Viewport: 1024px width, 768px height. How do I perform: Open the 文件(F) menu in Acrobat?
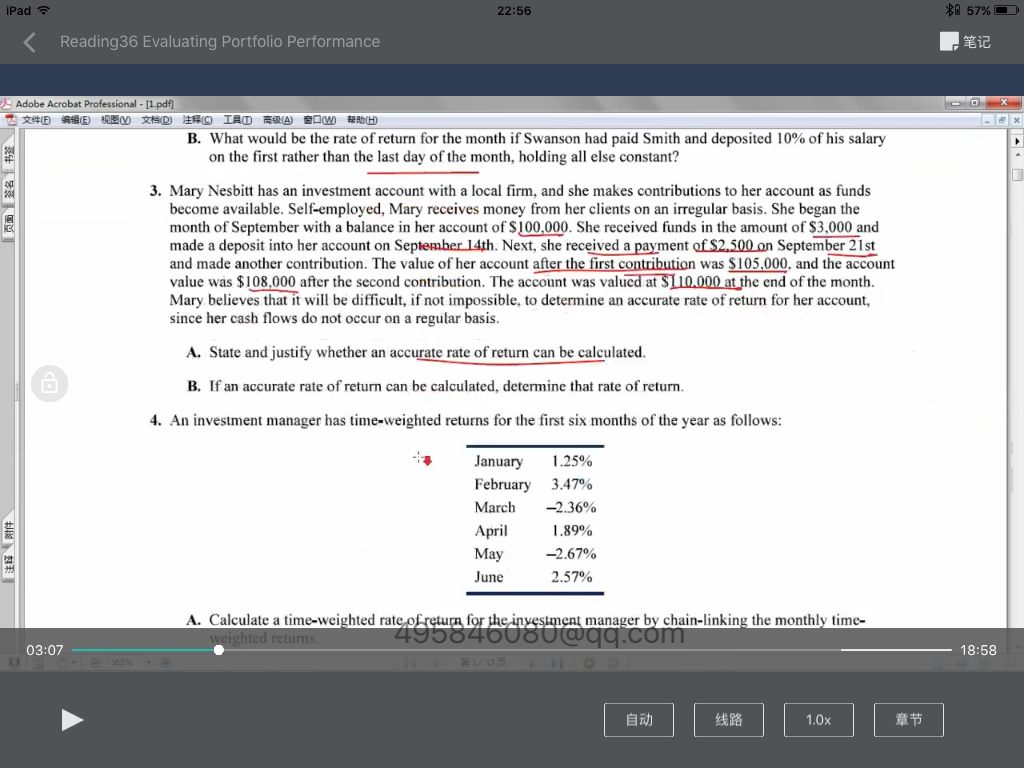coord(36,120)
